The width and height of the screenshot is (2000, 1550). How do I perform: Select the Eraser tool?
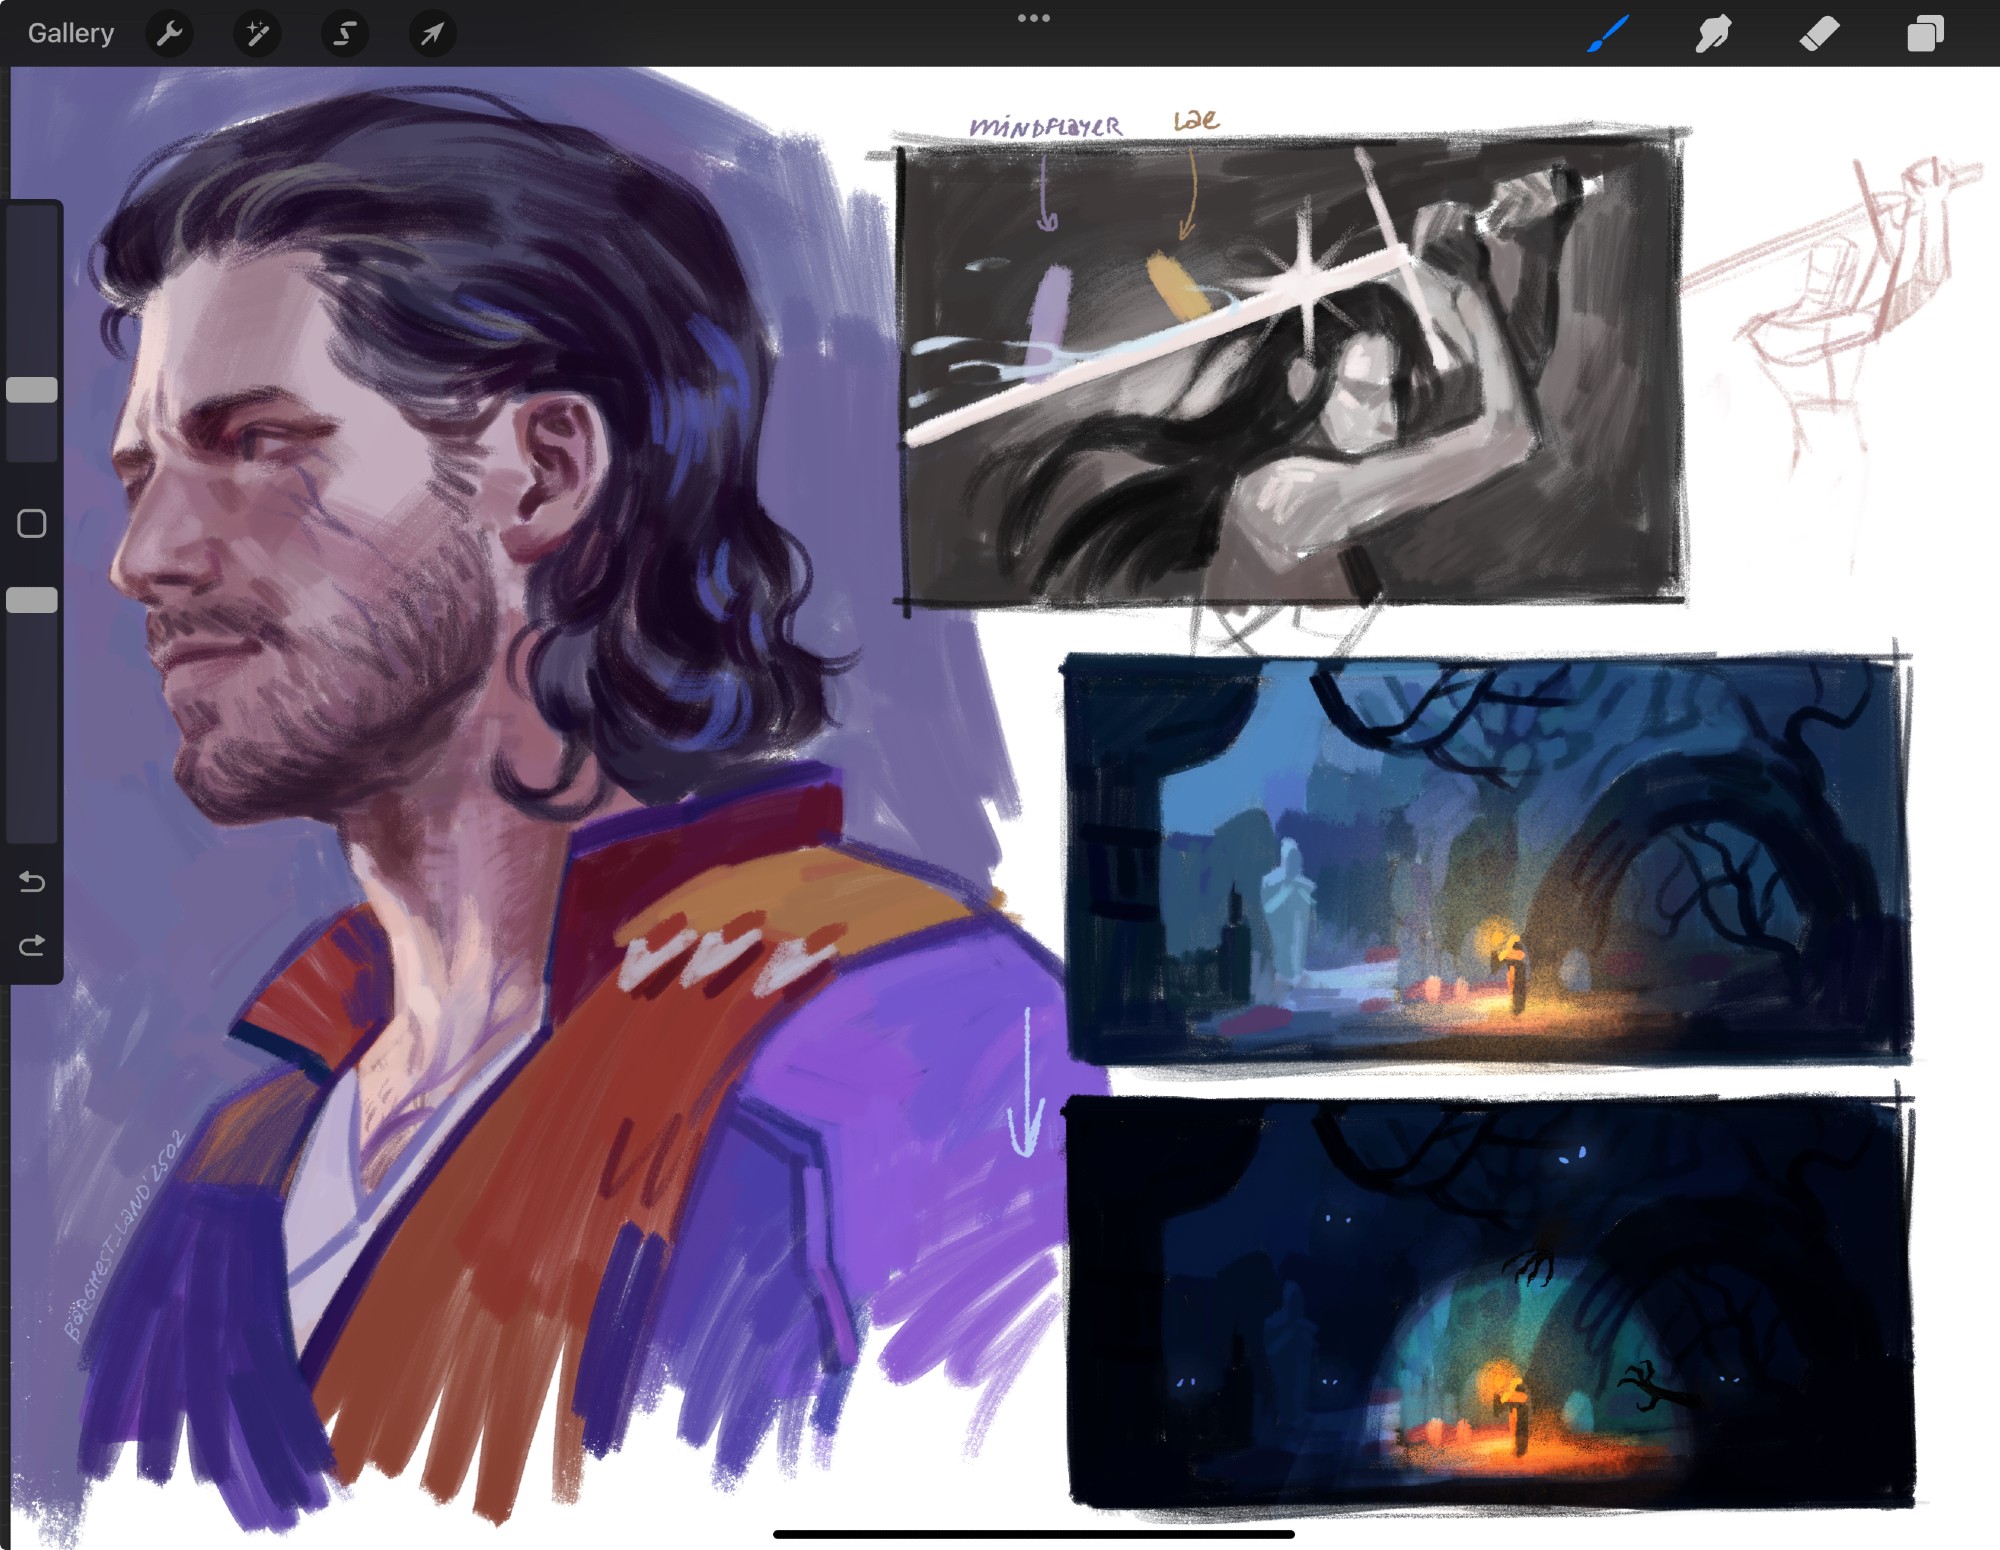tap(1819, 34)
